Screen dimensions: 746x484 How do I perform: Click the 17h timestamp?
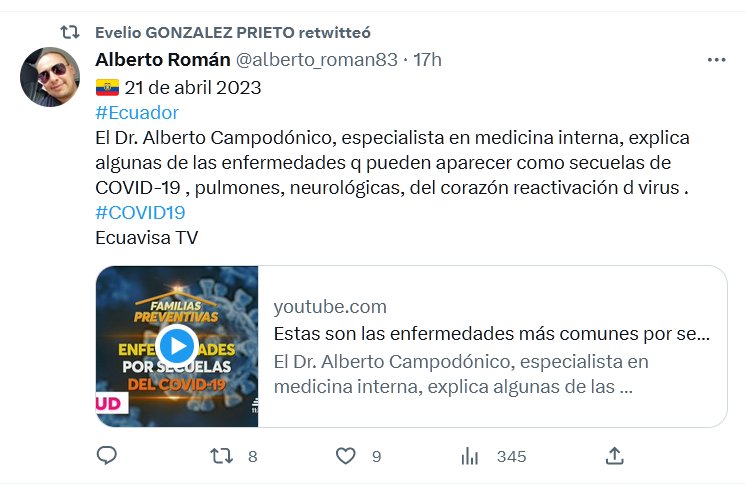[427, 60]
